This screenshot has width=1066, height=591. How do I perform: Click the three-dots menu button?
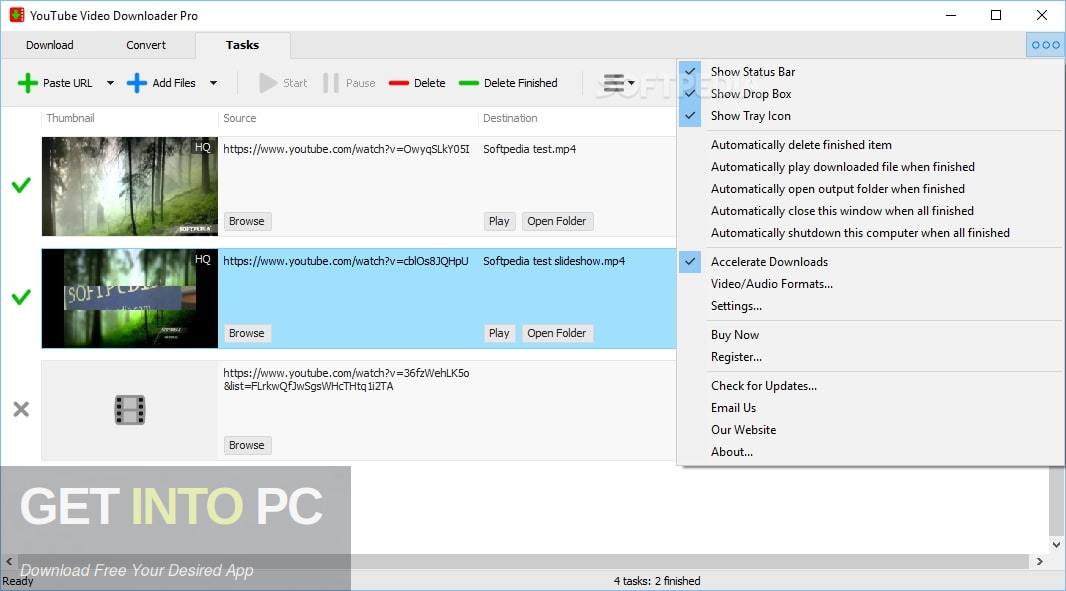point(1045,45)
